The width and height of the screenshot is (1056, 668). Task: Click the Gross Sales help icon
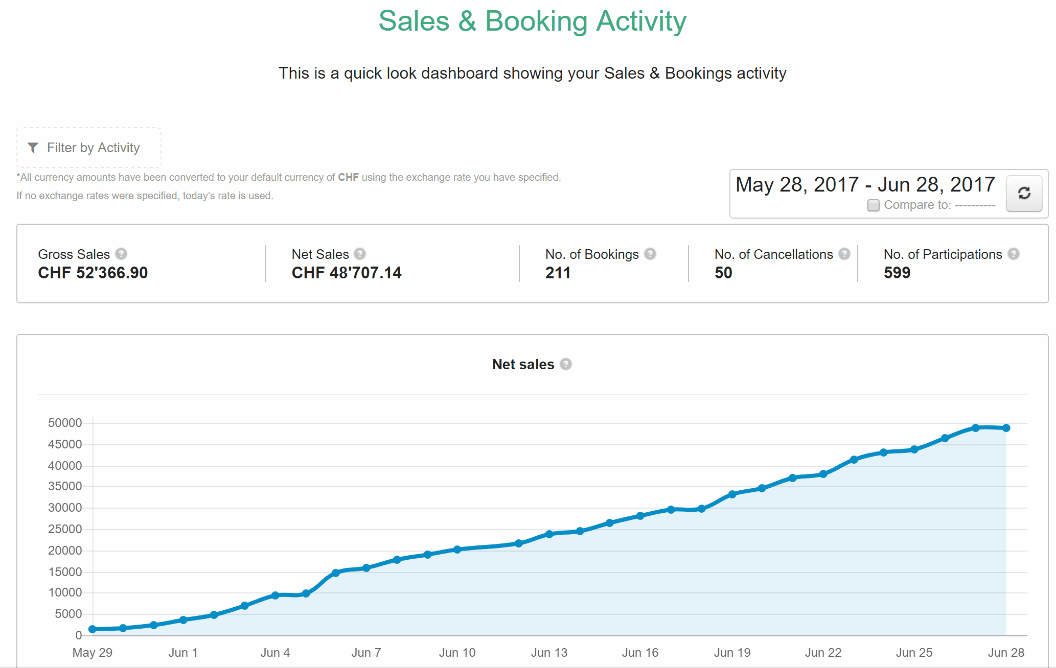click(121, 254)
